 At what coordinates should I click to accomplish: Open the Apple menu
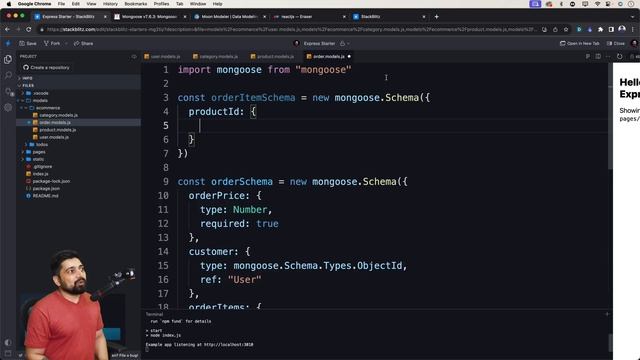pyautogui.click(x=9, y=4)
